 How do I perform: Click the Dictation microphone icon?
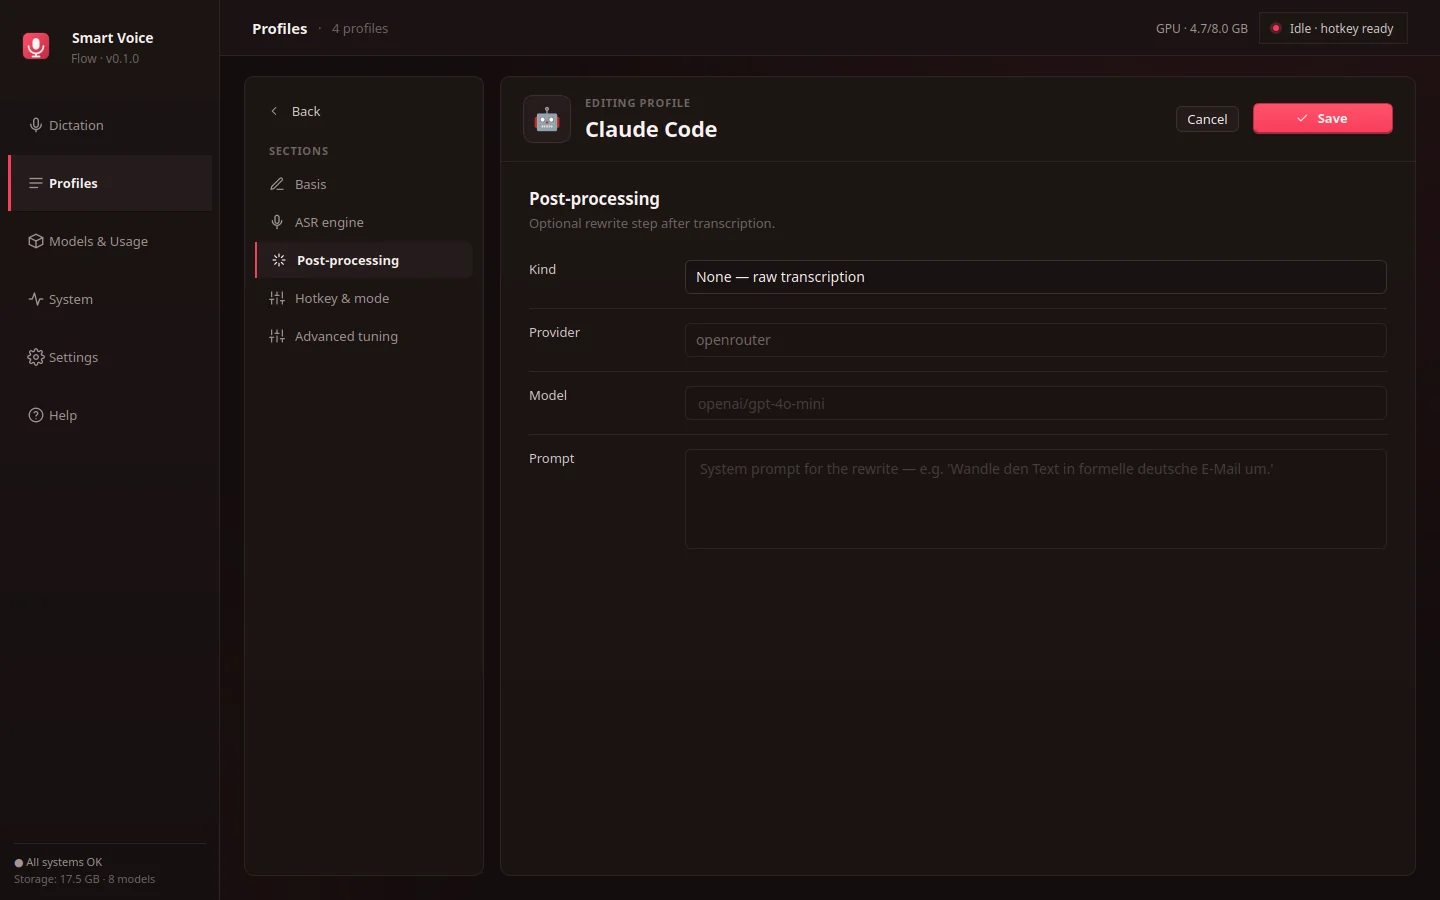click(36, 125)
